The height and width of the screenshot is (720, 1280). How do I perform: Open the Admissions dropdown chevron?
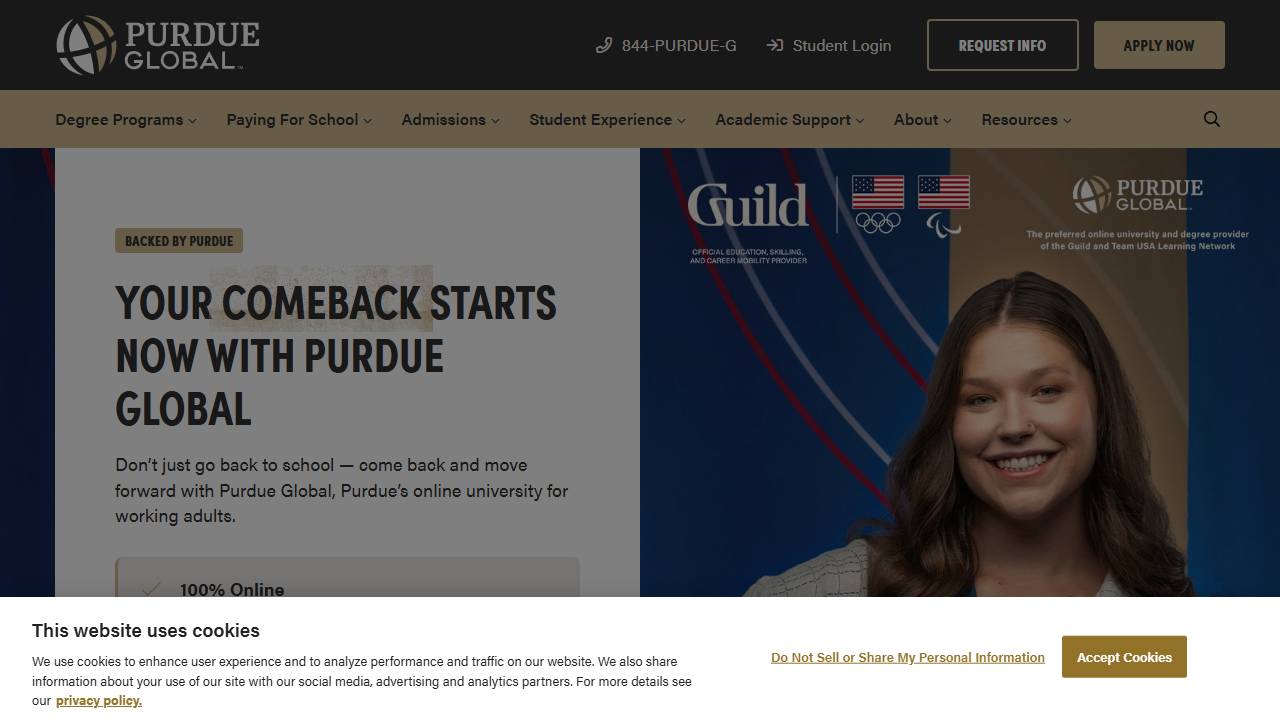pos(495,120)
